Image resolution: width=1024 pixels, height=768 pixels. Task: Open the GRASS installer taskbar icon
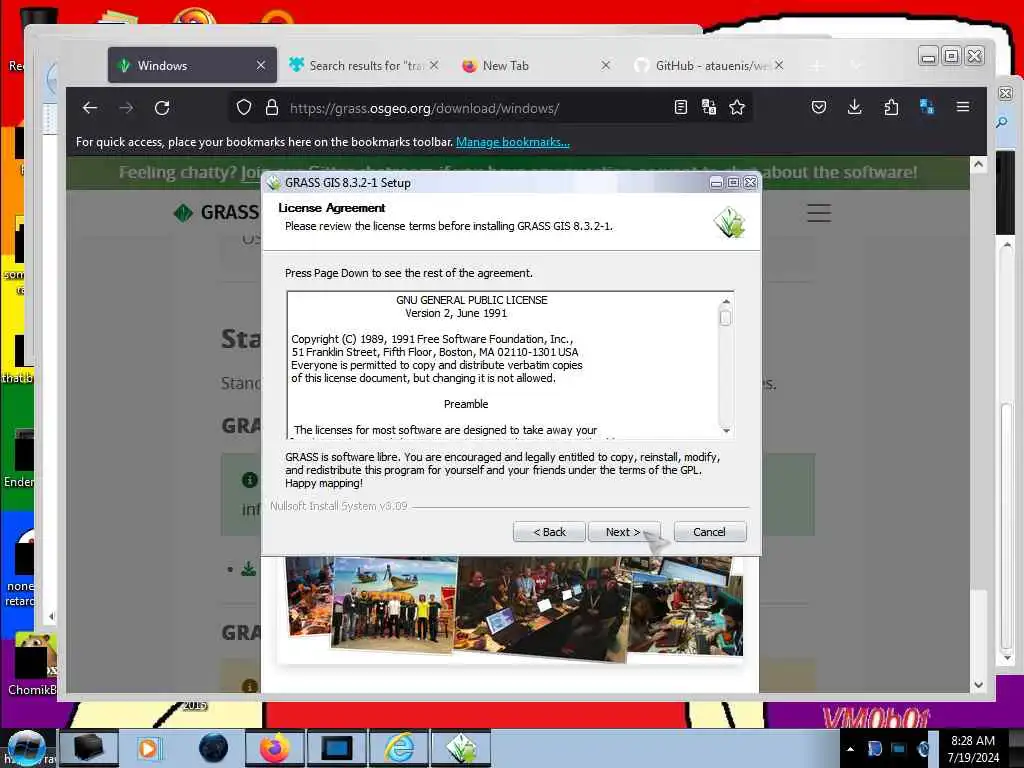[461, 748]
